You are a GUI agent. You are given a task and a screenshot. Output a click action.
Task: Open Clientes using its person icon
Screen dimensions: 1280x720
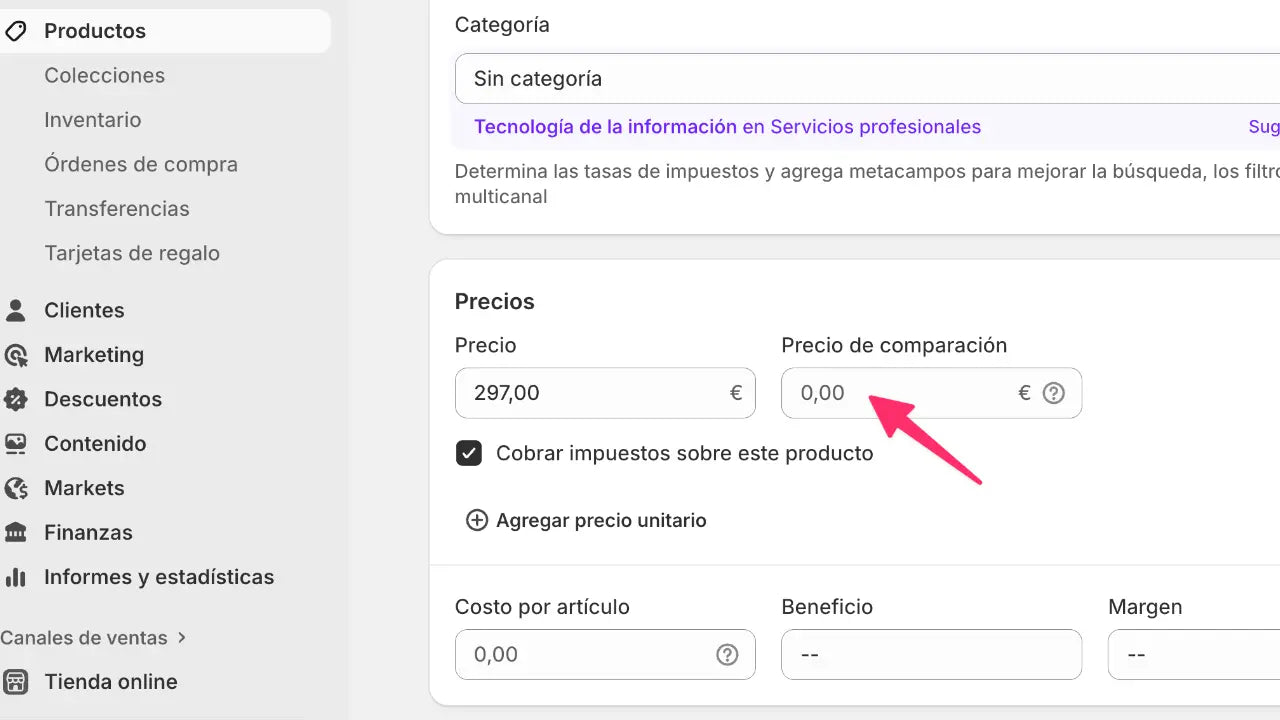15,310
